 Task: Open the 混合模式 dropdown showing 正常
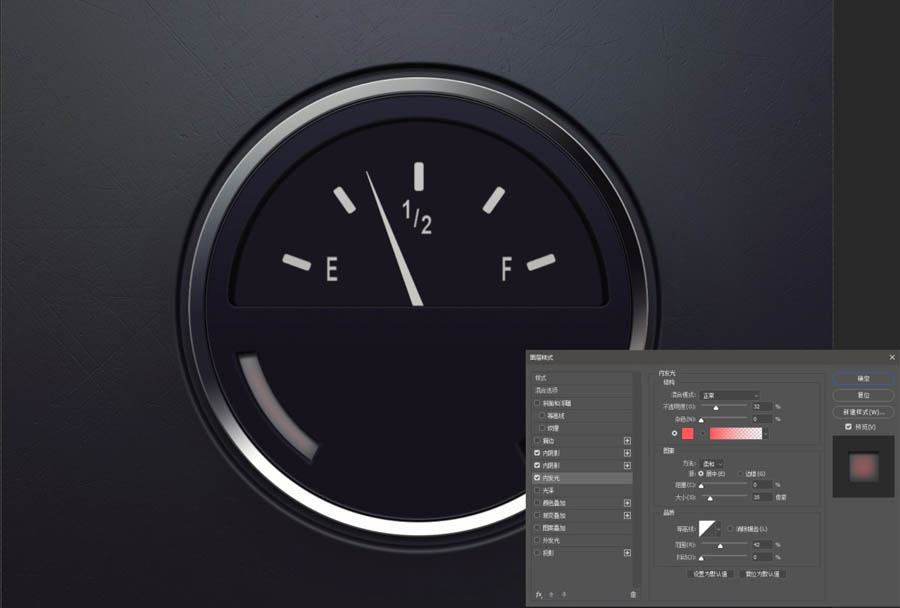pyautogui.click(x=729, y=395)
